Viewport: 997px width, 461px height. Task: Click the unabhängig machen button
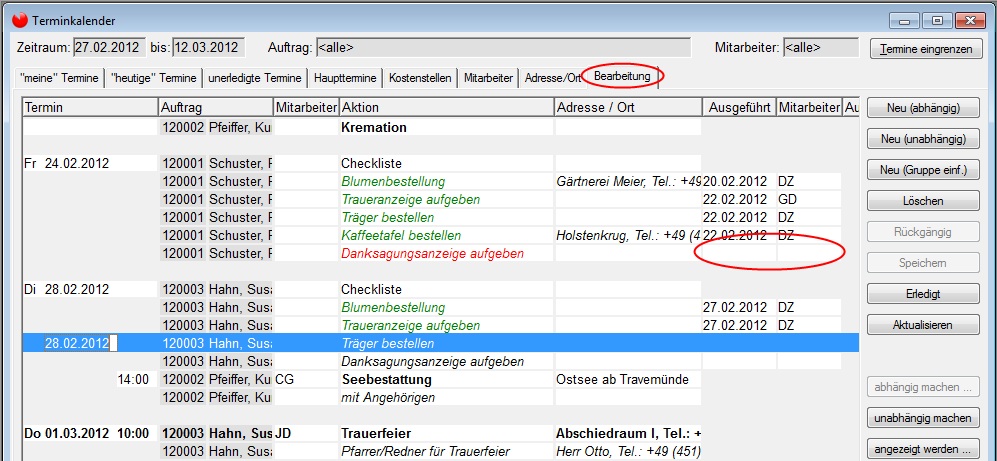pos(923,418)
